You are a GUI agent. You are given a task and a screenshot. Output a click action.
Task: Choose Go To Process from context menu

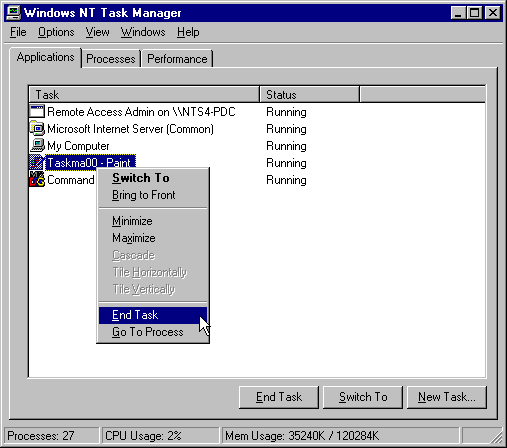coord(153,332)
